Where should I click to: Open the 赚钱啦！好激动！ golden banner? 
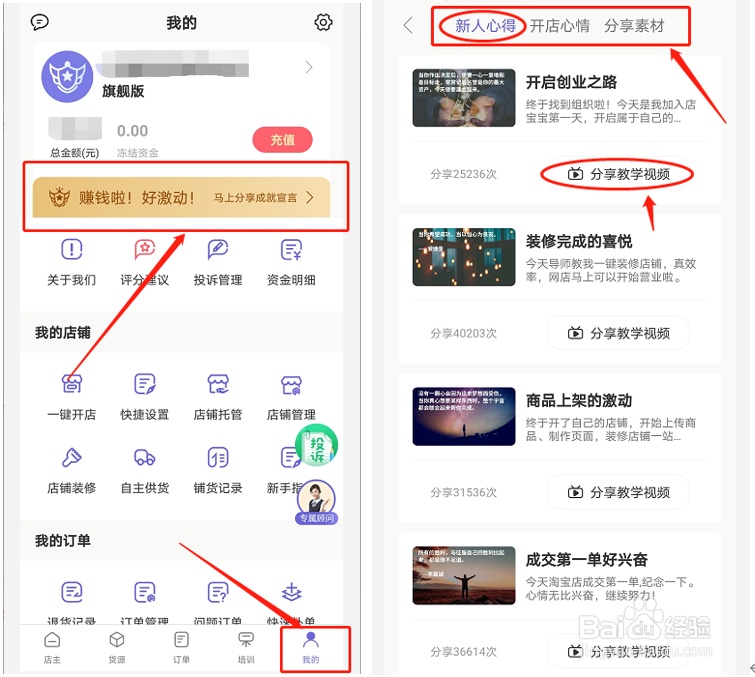(182, 197)
